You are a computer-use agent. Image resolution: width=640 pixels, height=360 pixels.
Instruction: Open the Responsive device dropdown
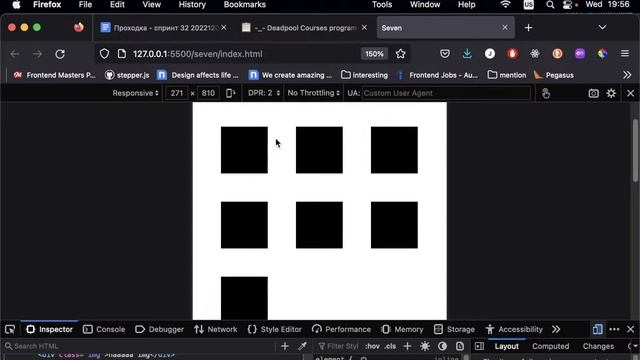coord(136,93)
